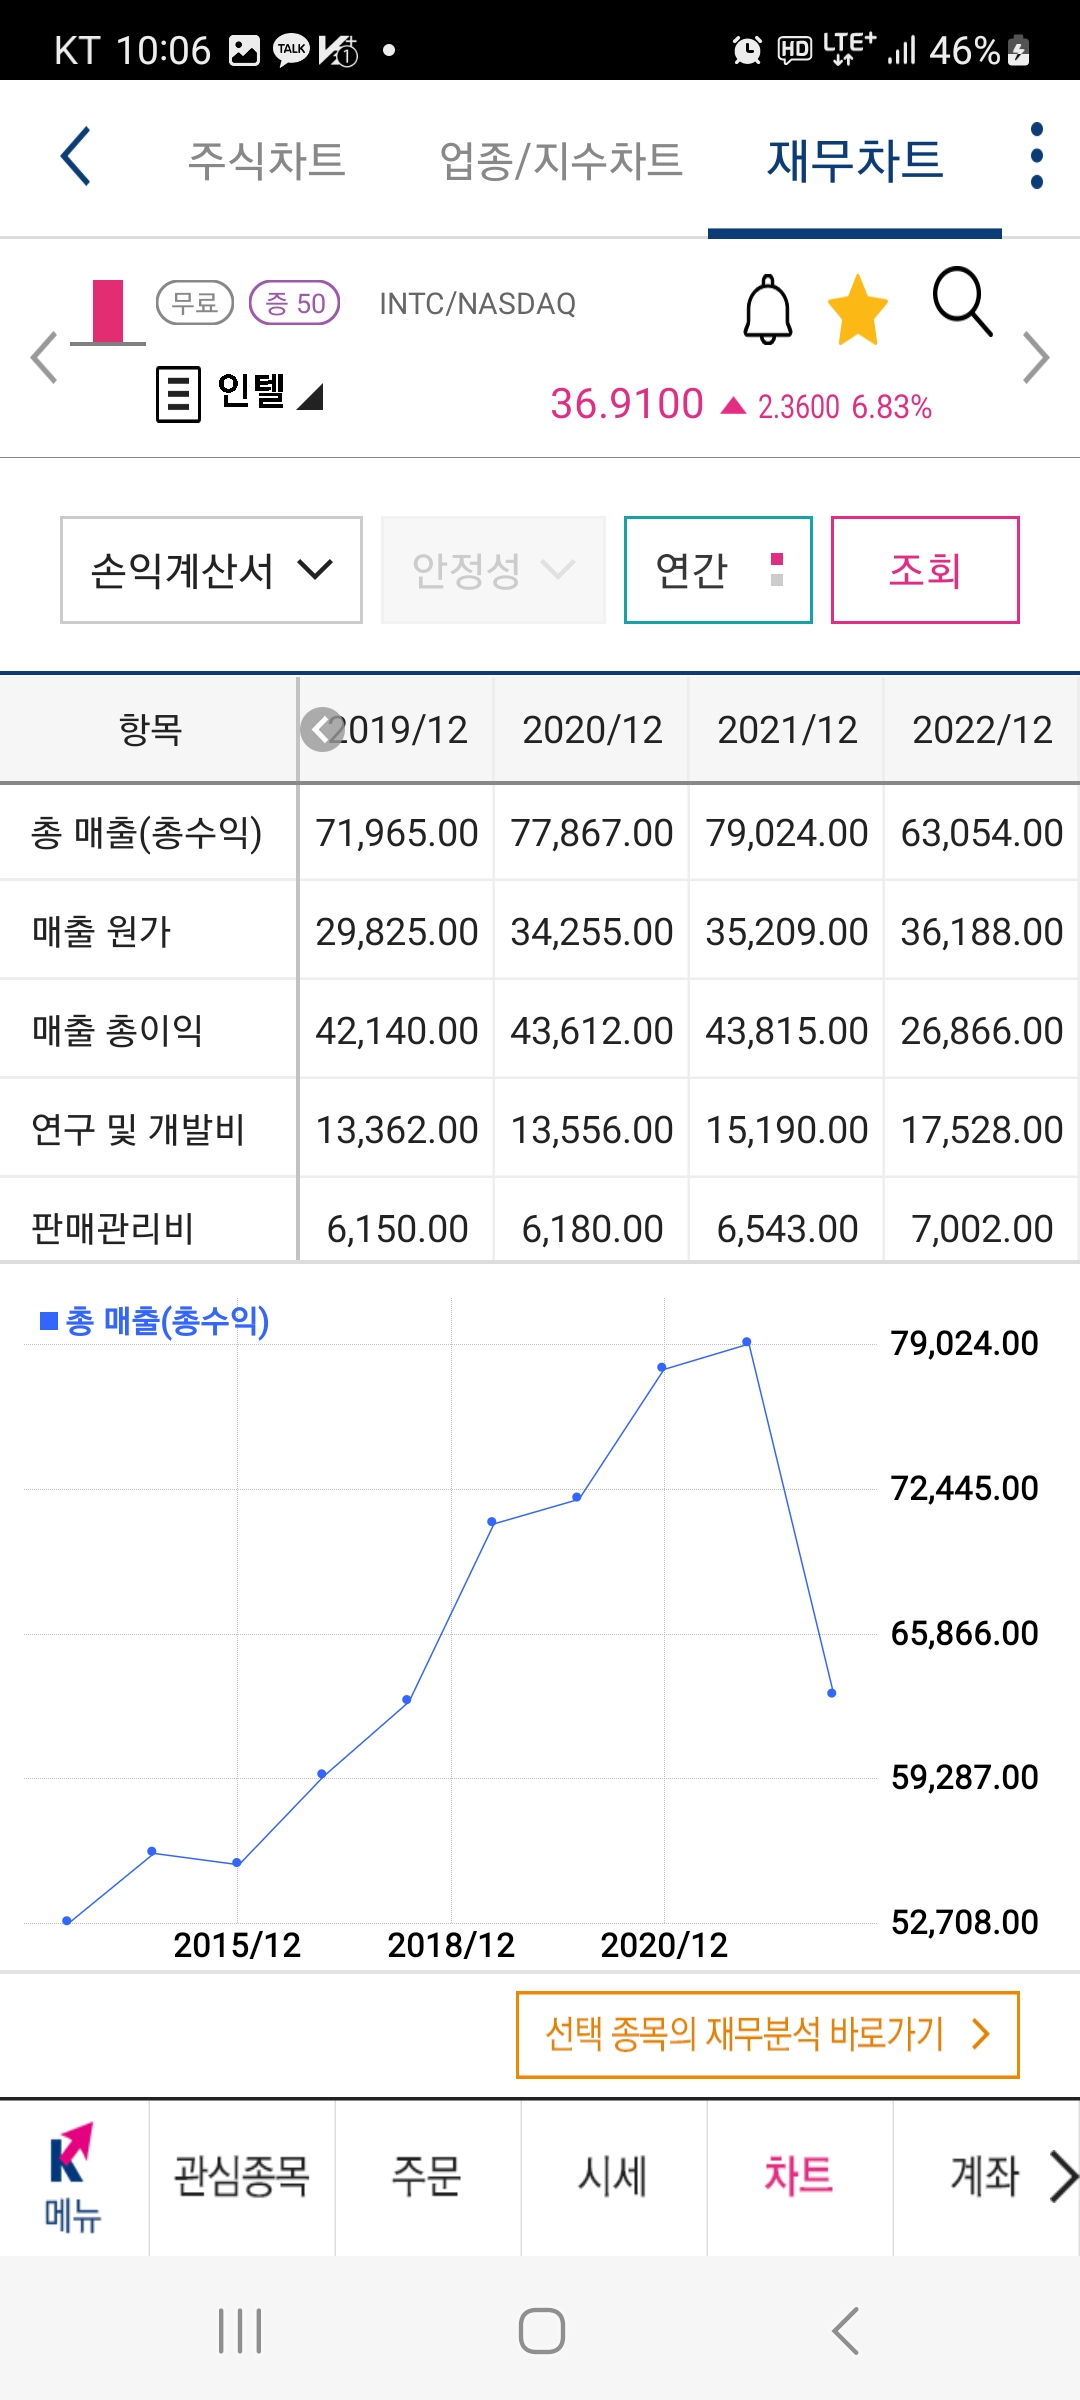Tap the last chart data point

point(832,1693)
